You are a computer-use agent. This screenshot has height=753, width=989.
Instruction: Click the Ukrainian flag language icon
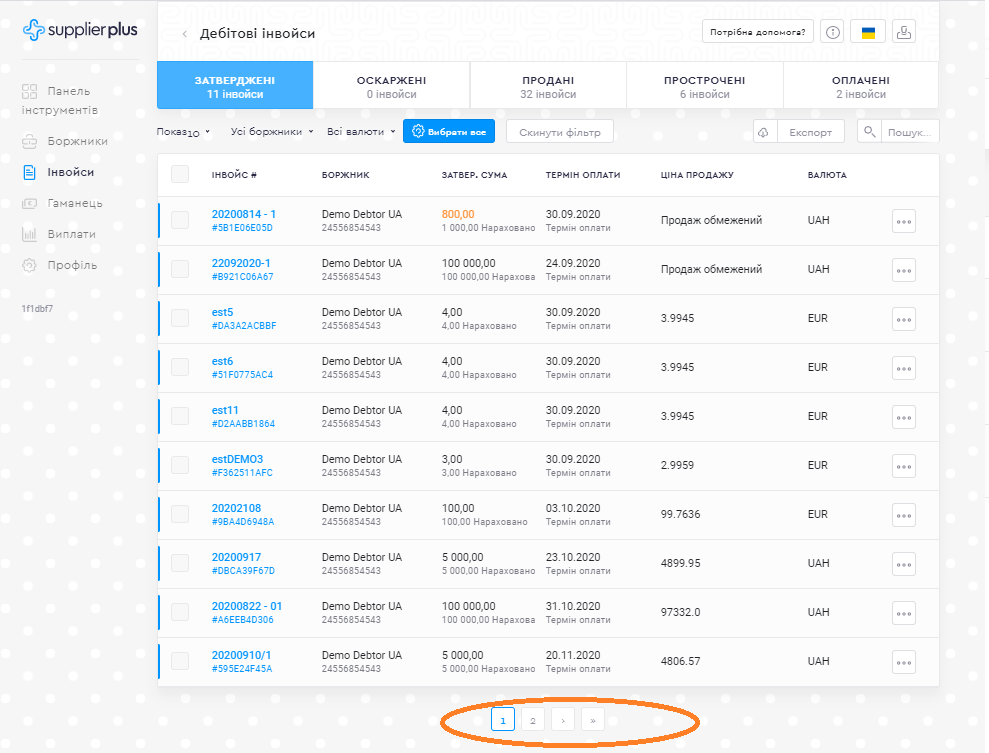click(868, 32)
